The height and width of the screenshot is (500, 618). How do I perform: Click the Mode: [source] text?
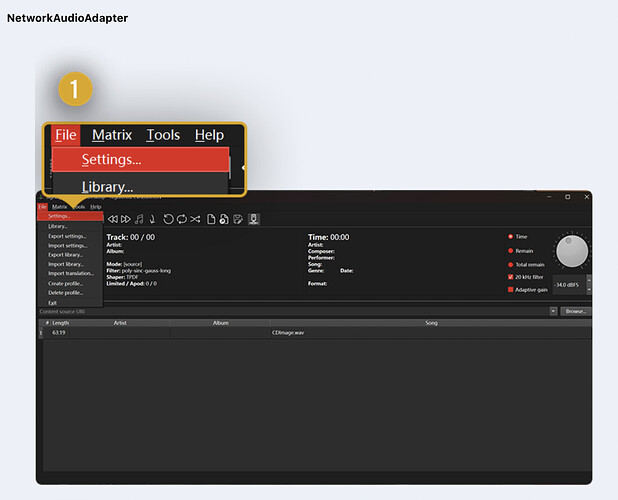[x=124, y=264]
